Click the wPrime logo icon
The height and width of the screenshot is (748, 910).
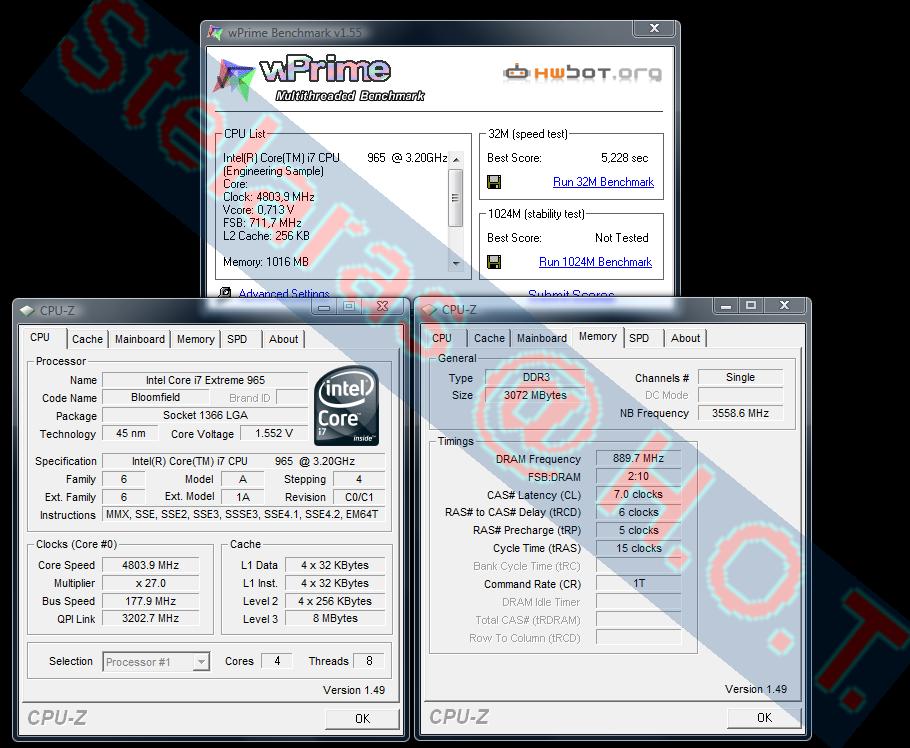tap(234, 78)
